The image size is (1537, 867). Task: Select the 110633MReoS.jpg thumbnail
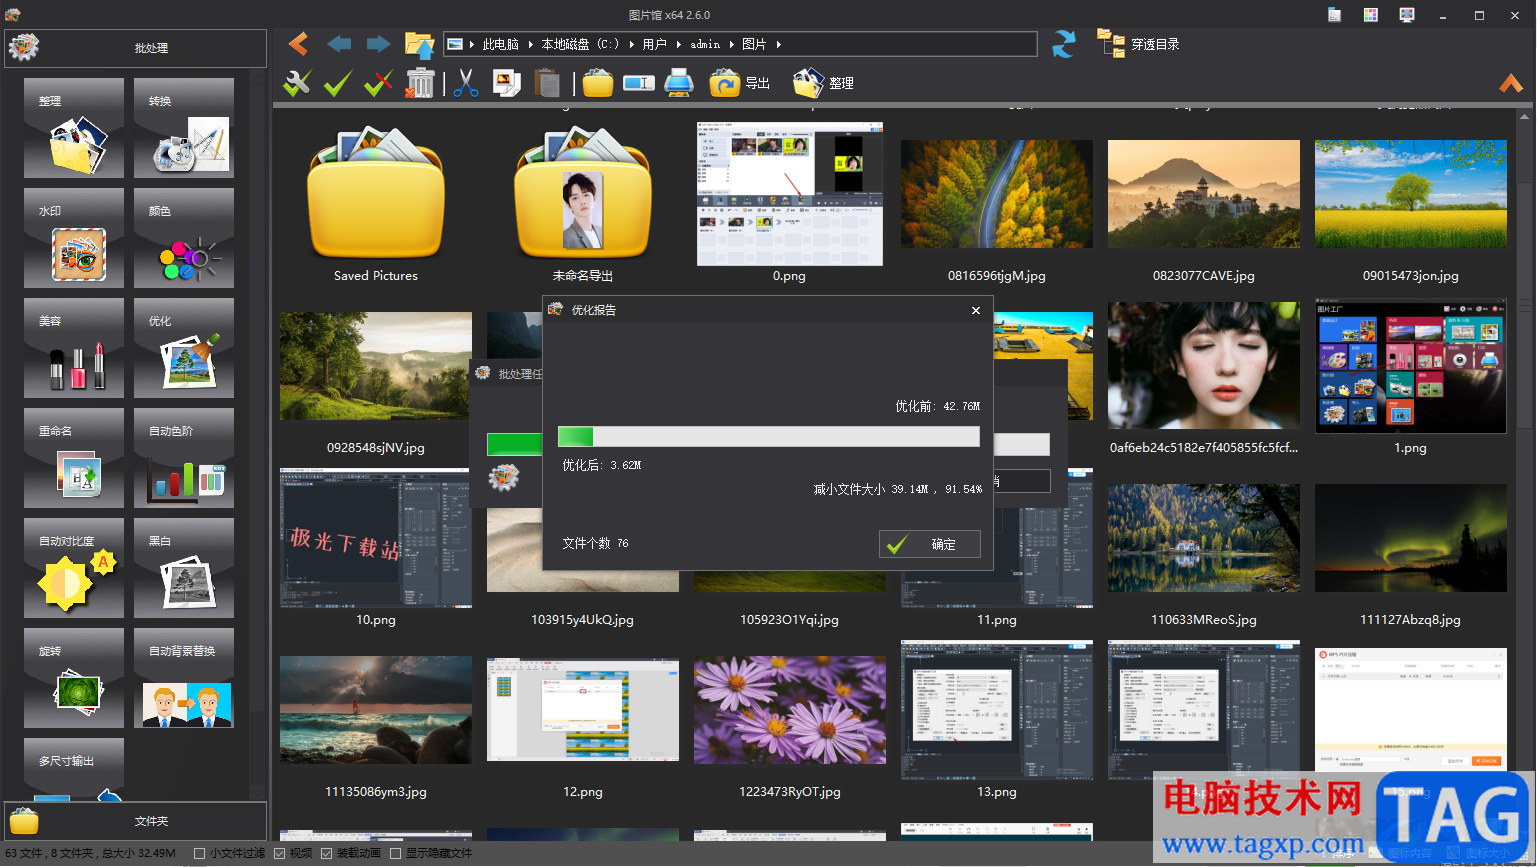coord(1204,538)
